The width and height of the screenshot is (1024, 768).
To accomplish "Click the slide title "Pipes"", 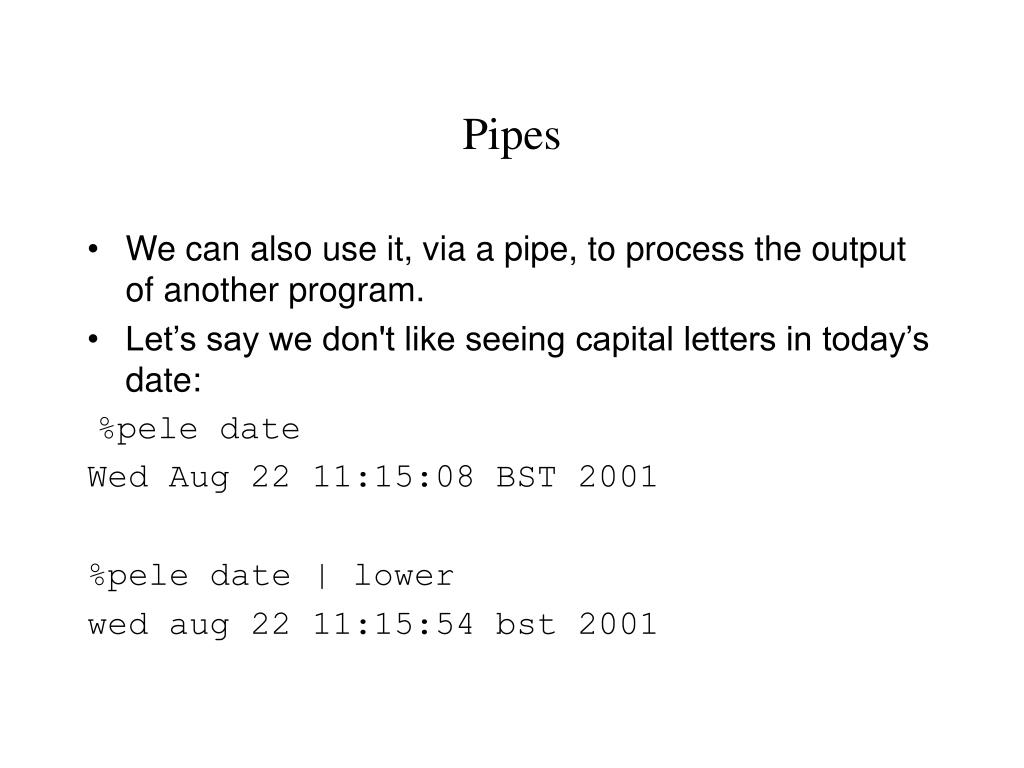I will (x=511, y=136).
